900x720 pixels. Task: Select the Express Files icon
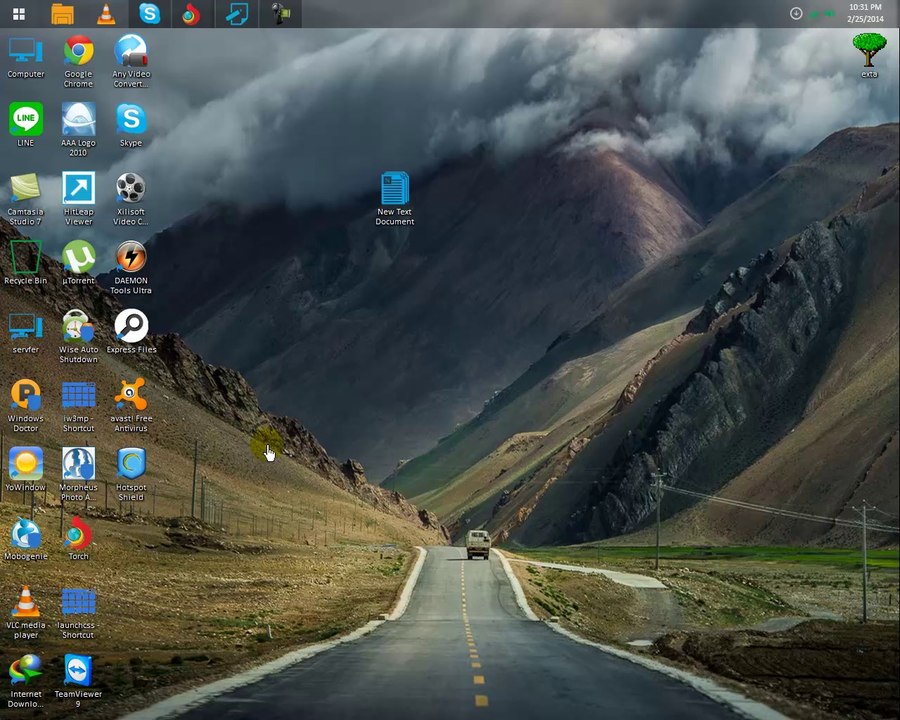(131, 332)
